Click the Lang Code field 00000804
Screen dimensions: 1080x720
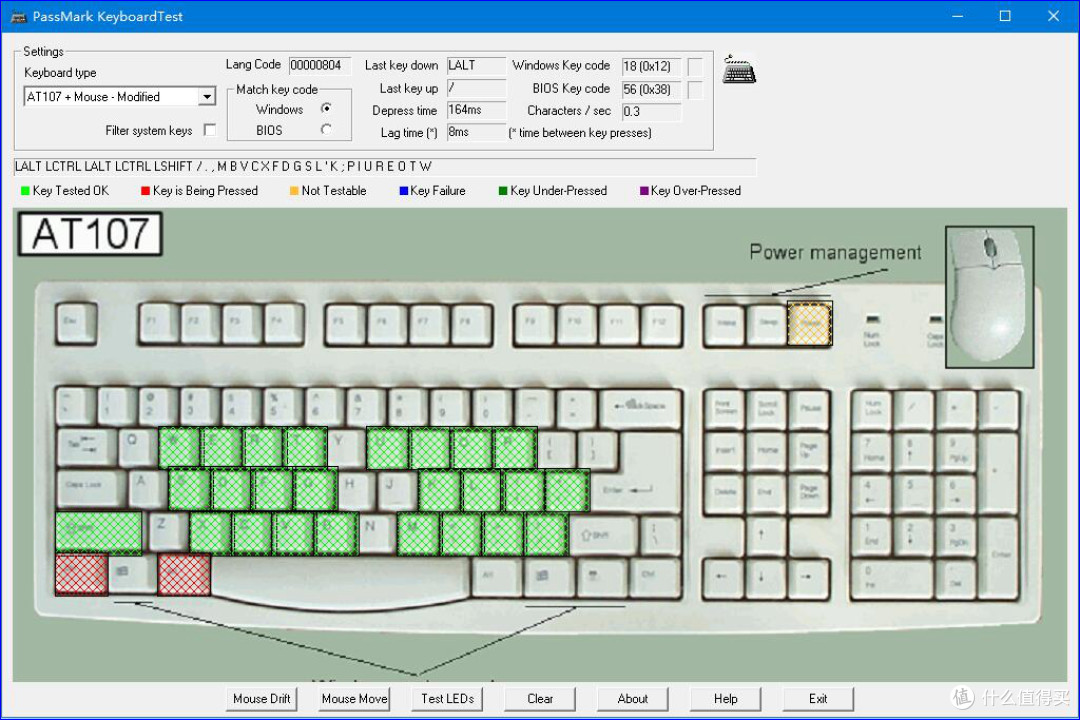click(x=320, y=65)
